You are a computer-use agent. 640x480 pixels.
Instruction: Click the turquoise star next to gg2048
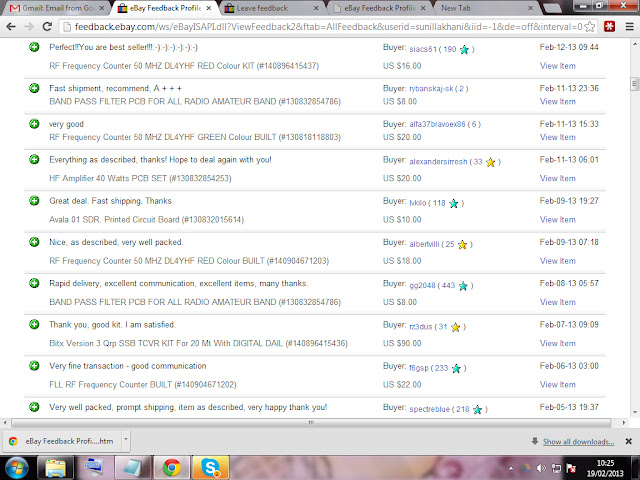(463, 286)
